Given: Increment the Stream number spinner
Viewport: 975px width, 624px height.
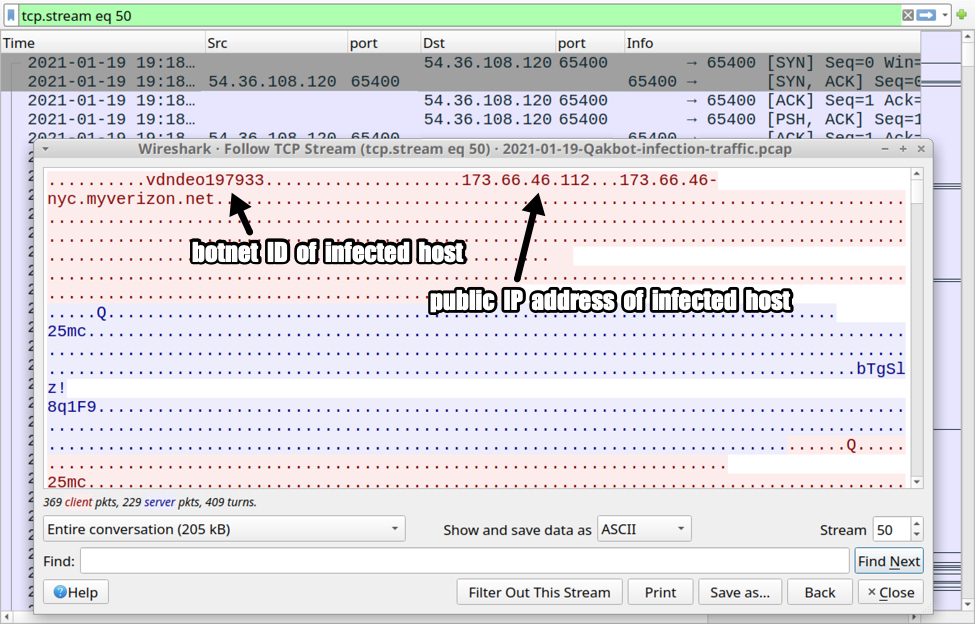Looking at the screenshot, I should point(917,524).
